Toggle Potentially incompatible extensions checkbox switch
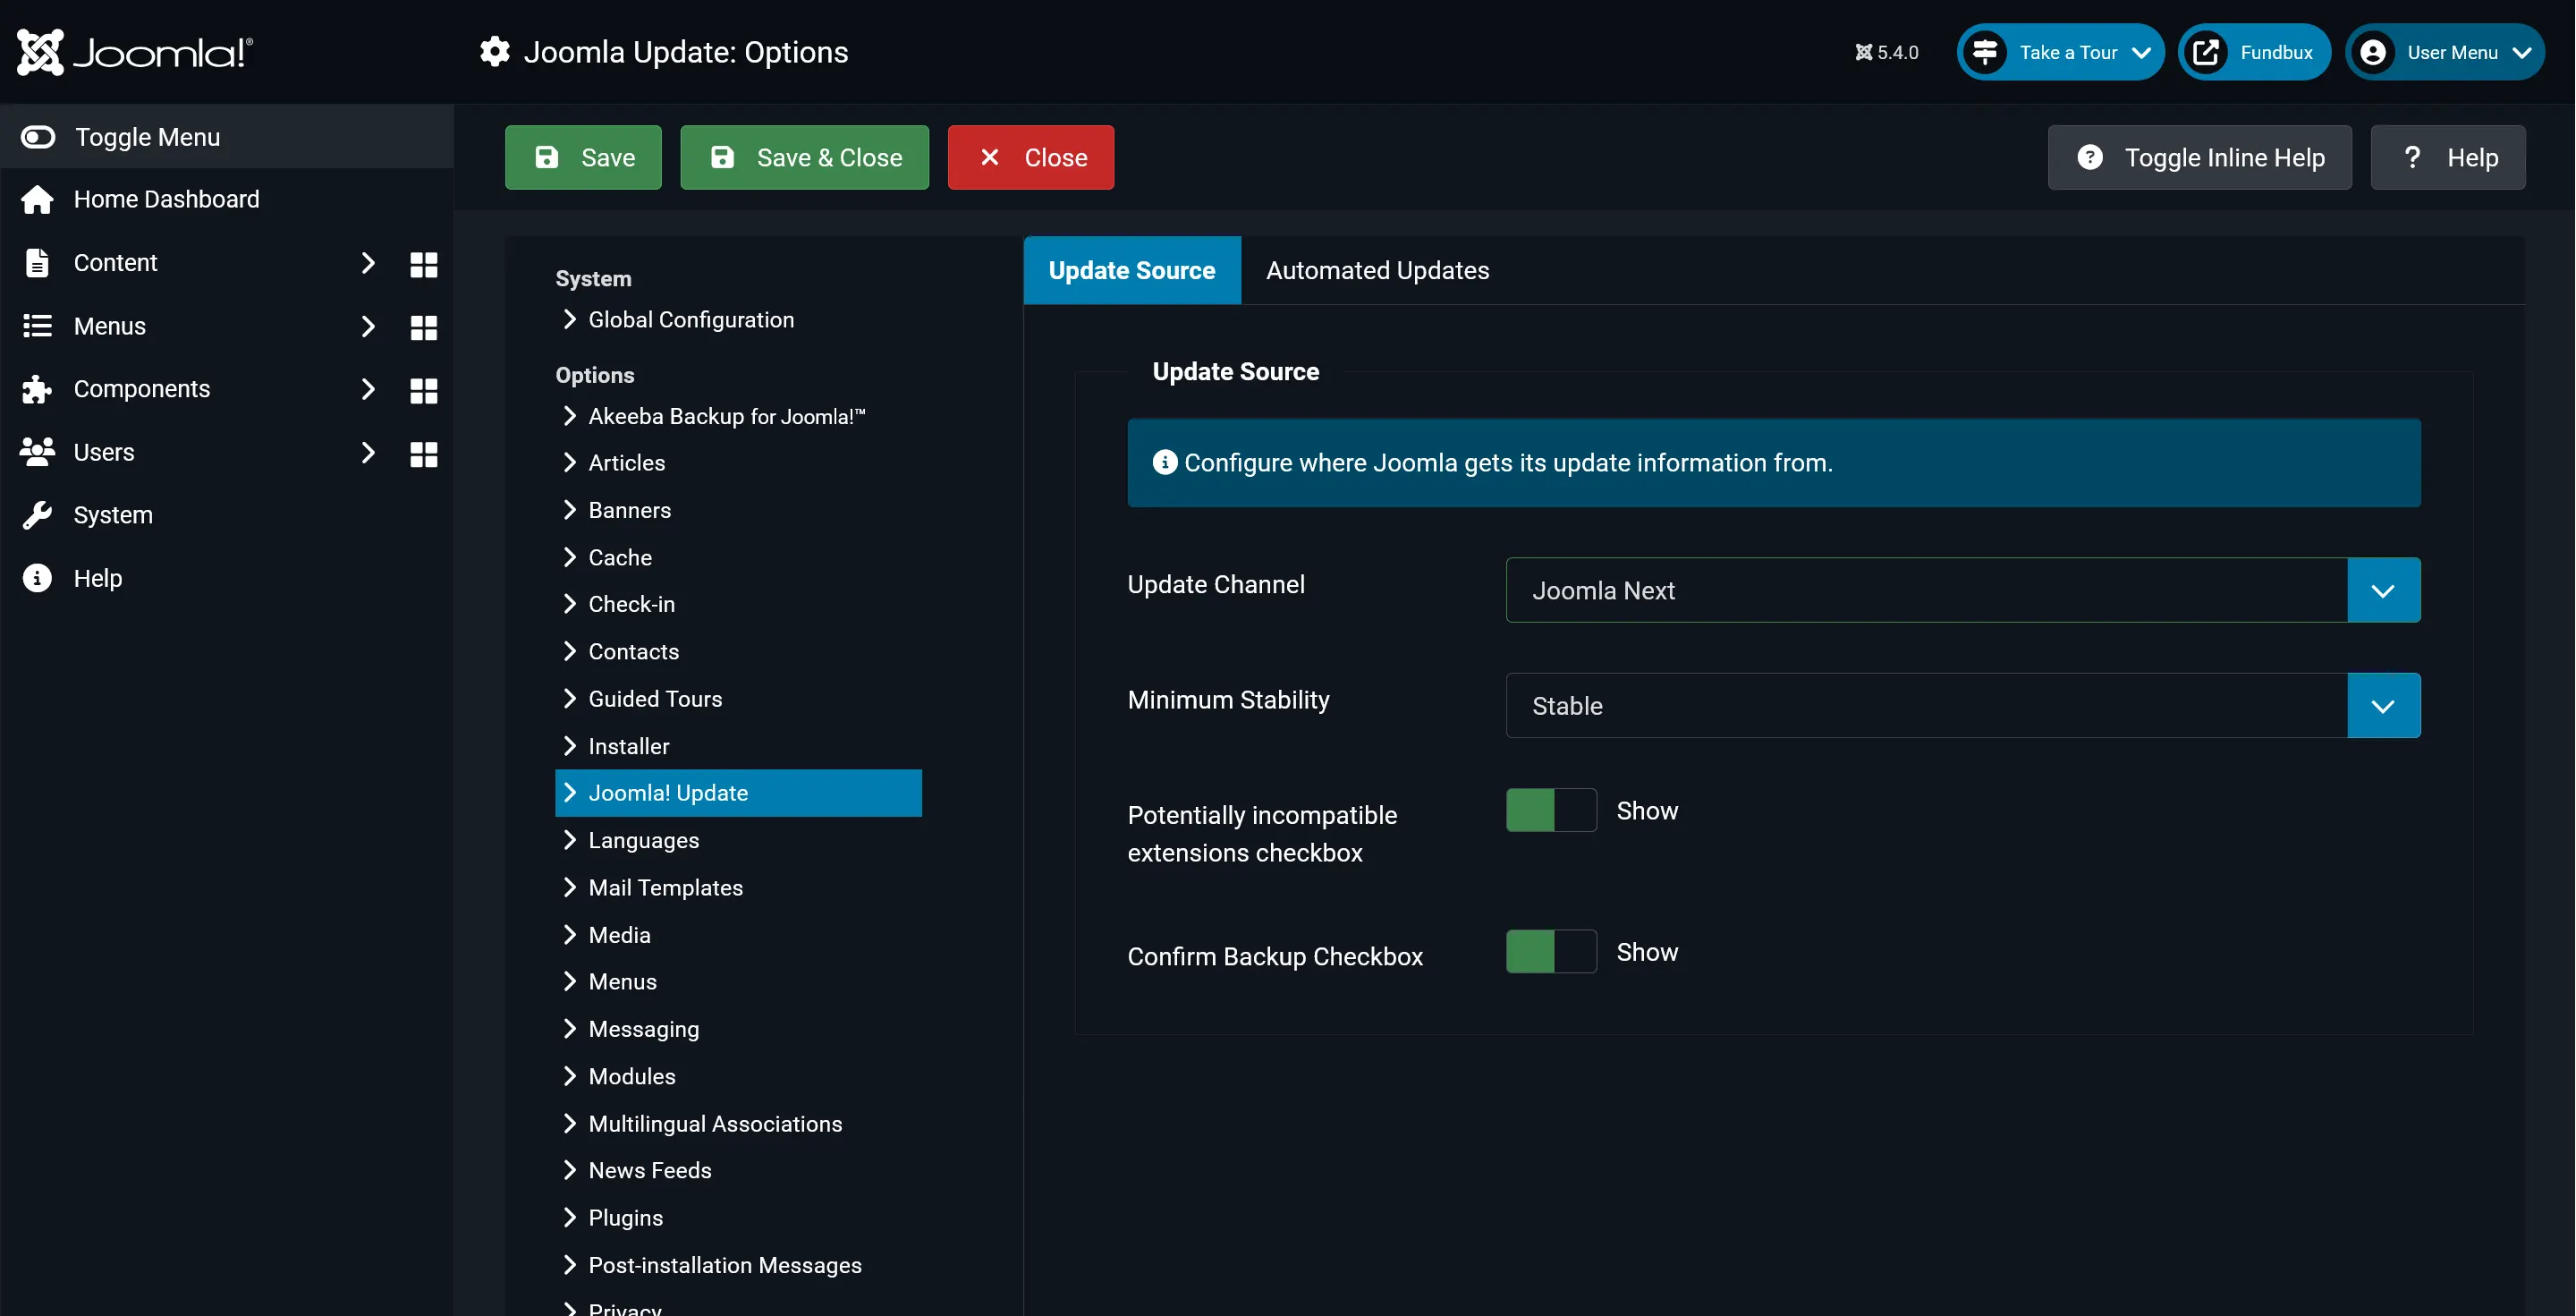This screenshot has width=2576, height=1316. point(1550,810)
